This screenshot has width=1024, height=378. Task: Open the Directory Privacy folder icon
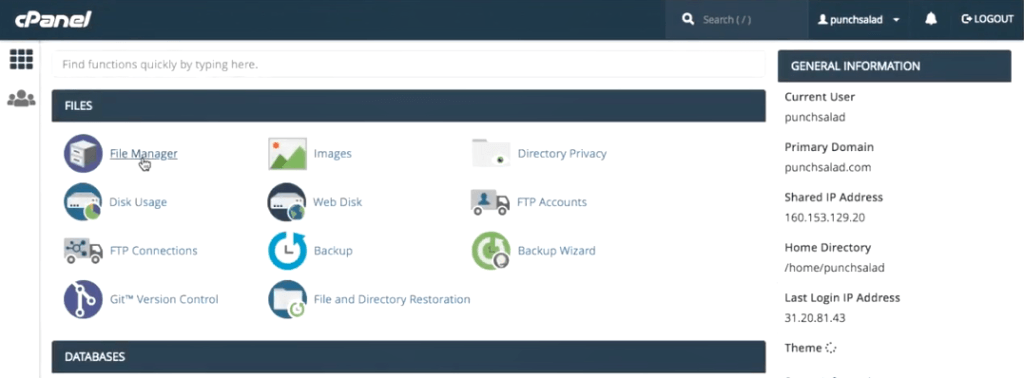(490, 153)
